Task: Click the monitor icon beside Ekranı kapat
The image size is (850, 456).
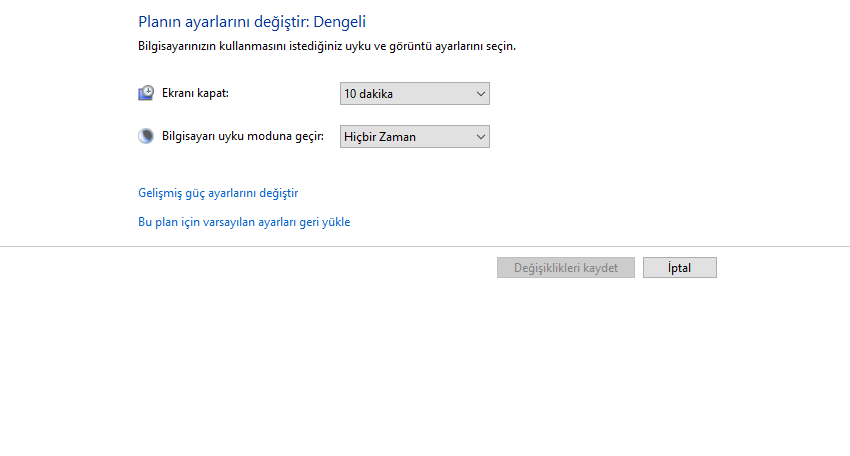Action: (x=146, y=93)
